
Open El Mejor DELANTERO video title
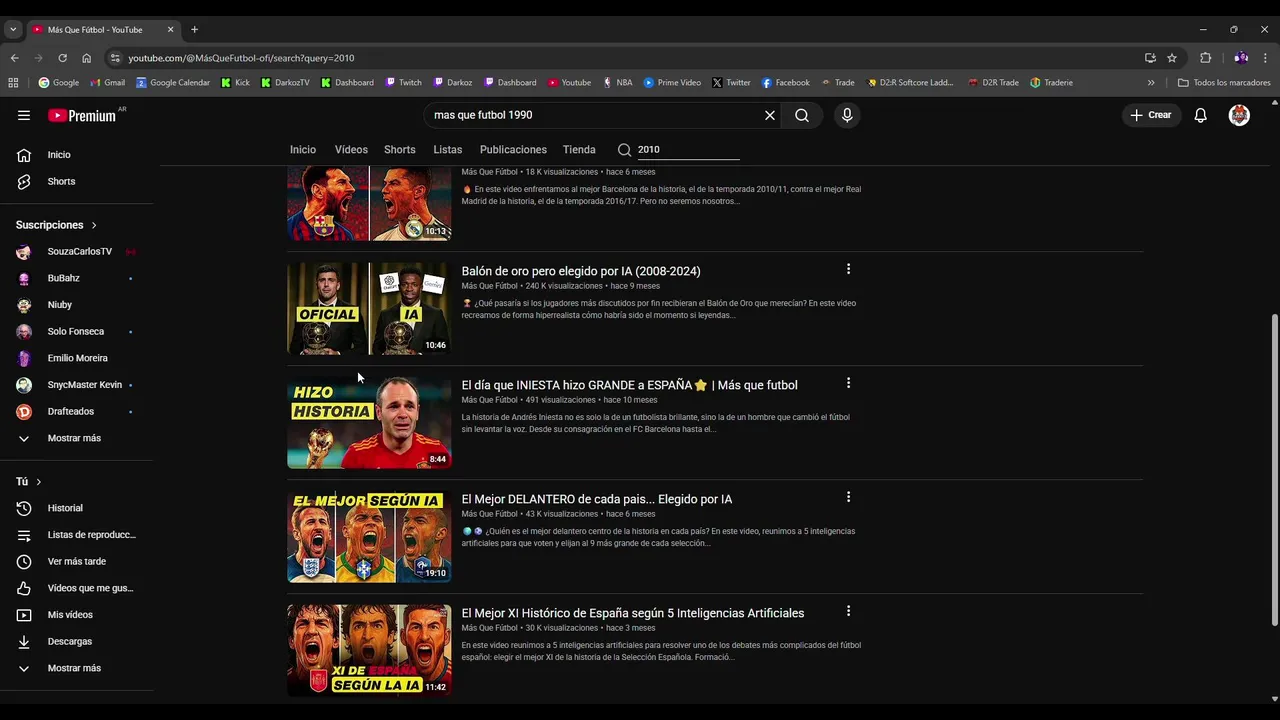click(x=597, y=499)
